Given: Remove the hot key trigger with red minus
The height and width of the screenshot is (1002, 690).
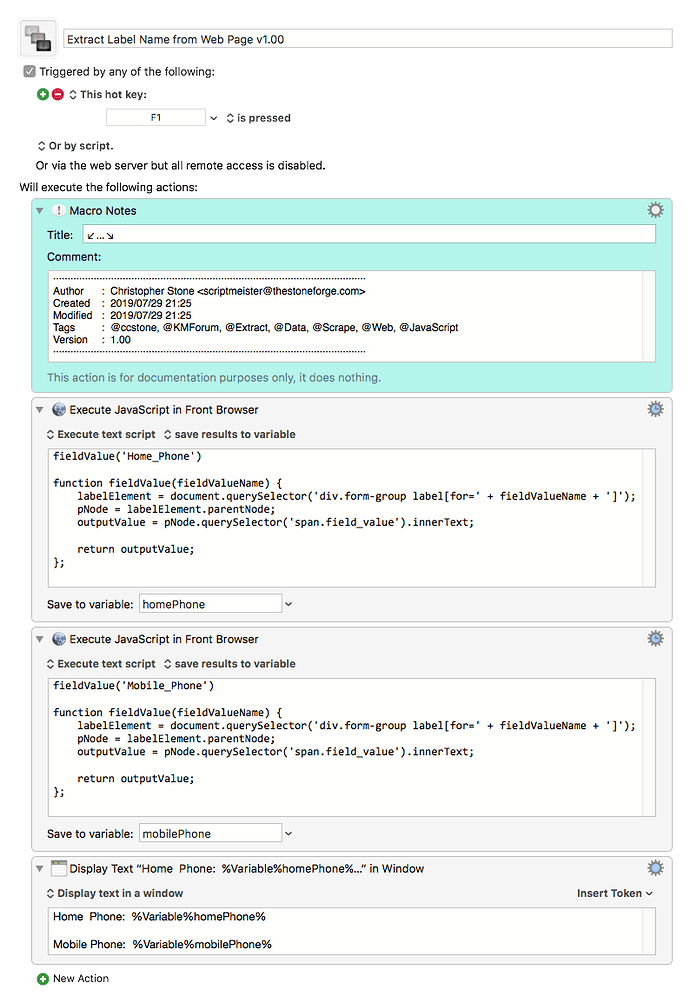Looking at the screenshot, I should (58, 95).
